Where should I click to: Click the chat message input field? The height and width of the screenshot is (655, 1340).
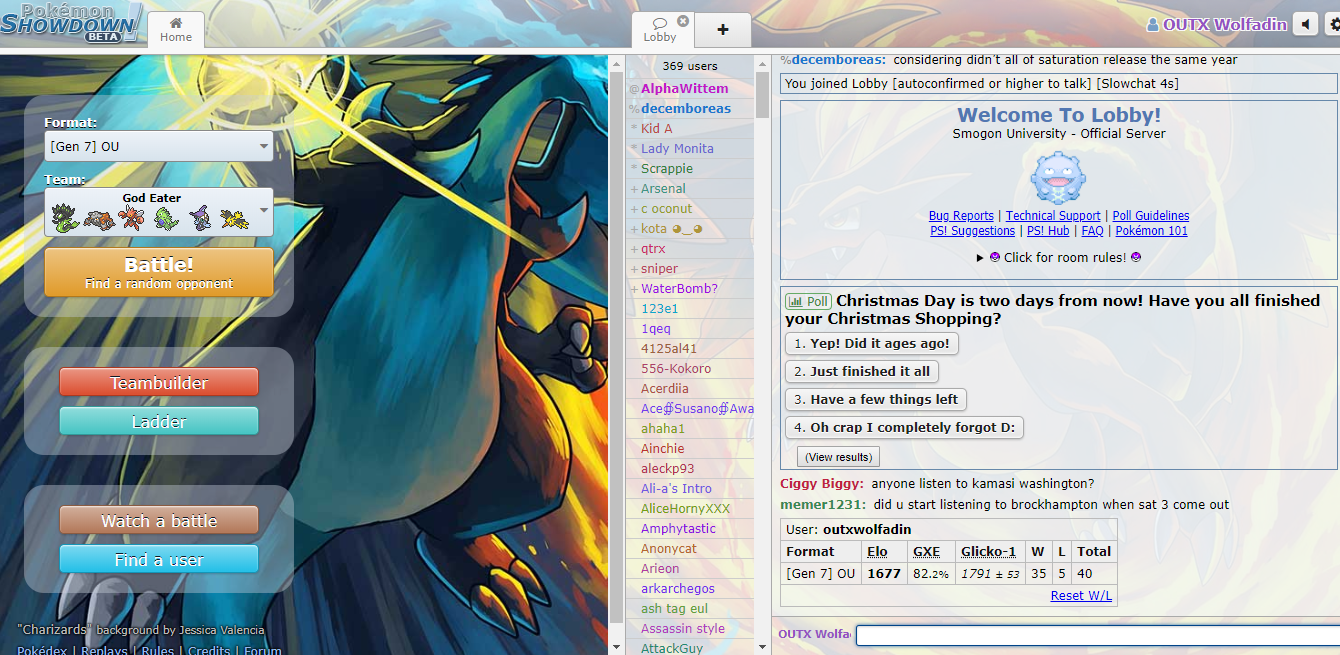point(1097,635)
